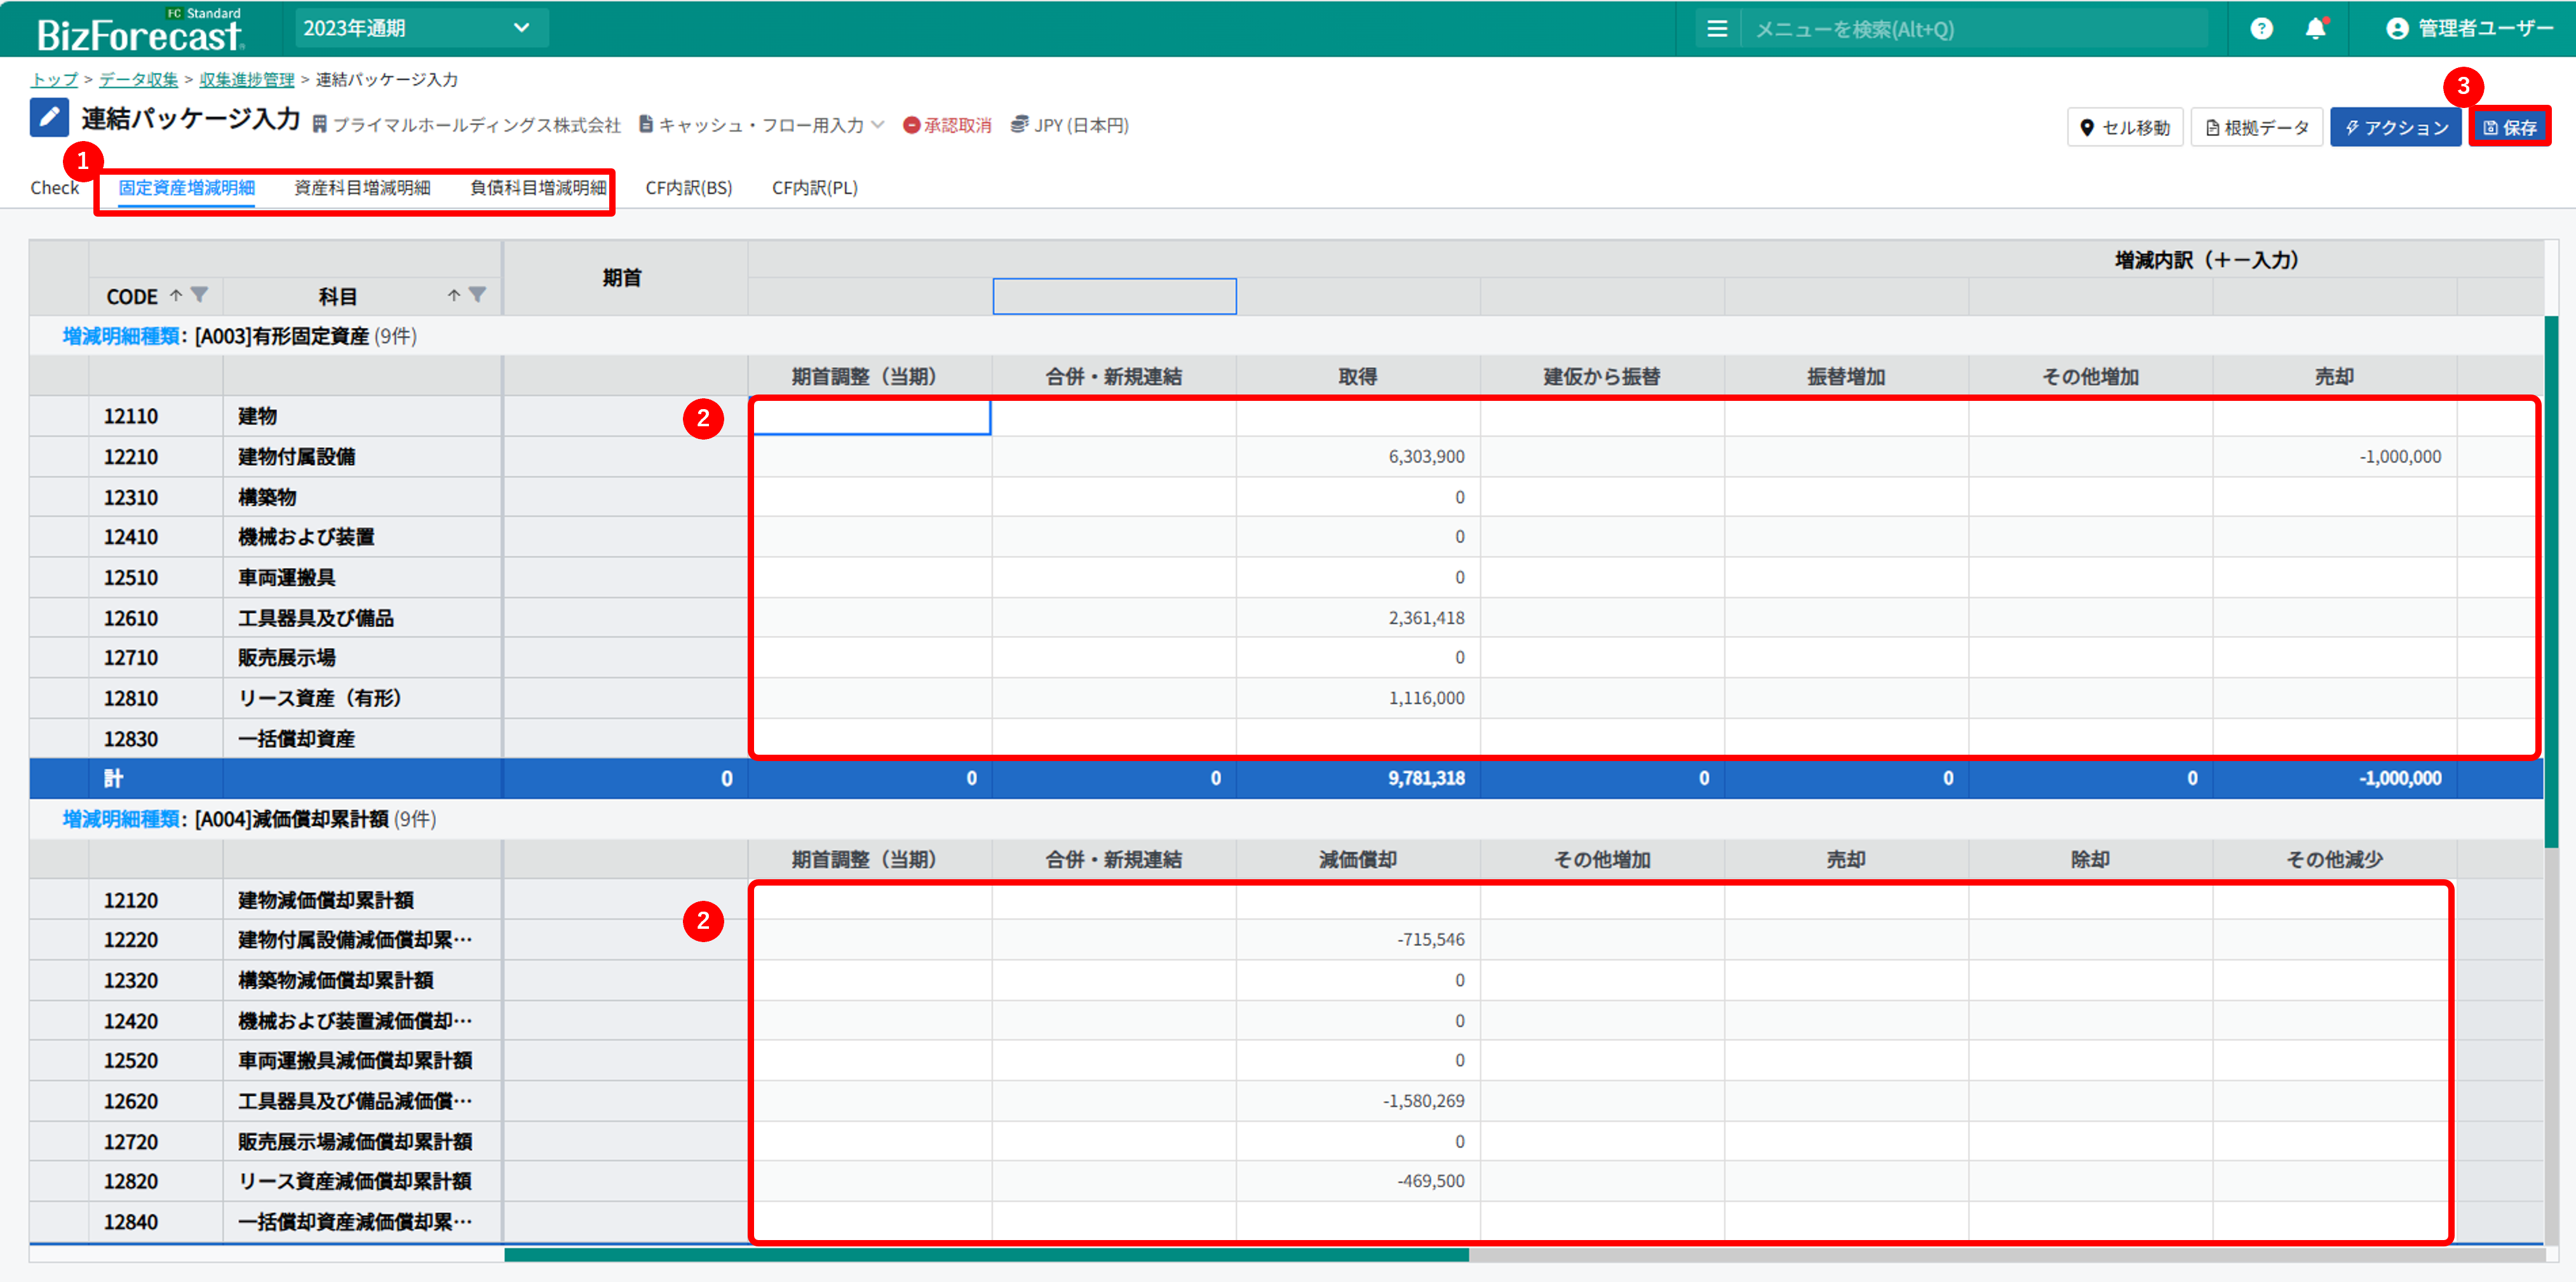Open the help question mark icon
Viewport: 2576px width, 1282px height.
tap(2261, 29)
